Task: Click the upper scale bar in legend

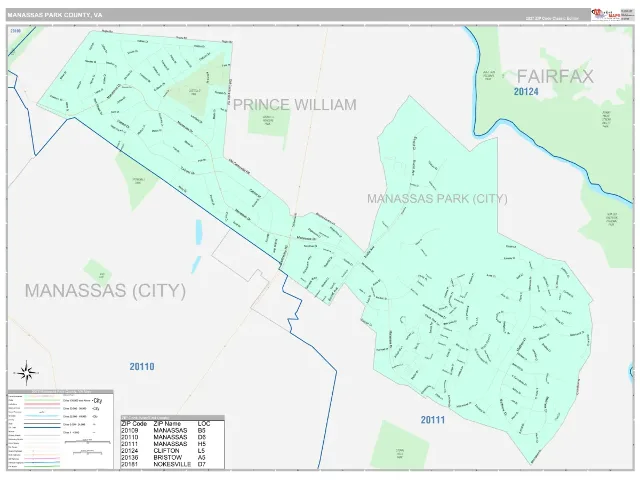Action: 87,442
